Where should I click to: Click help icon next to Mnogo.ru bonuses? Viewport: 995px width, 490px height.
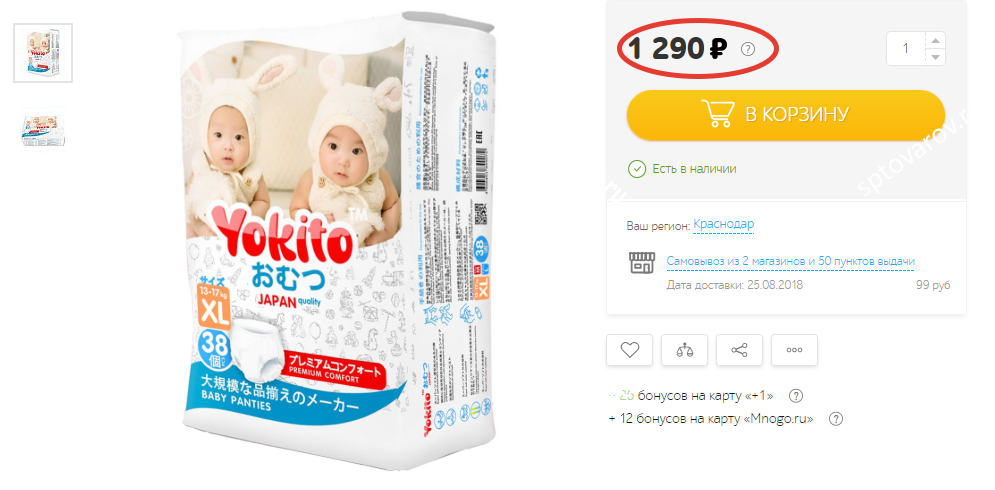(836, 419)
